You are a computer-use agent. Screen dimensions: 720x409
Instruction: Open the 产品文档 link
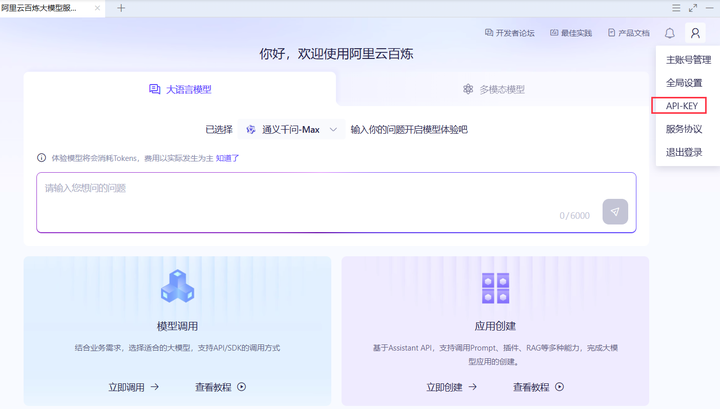click(629, 33)
